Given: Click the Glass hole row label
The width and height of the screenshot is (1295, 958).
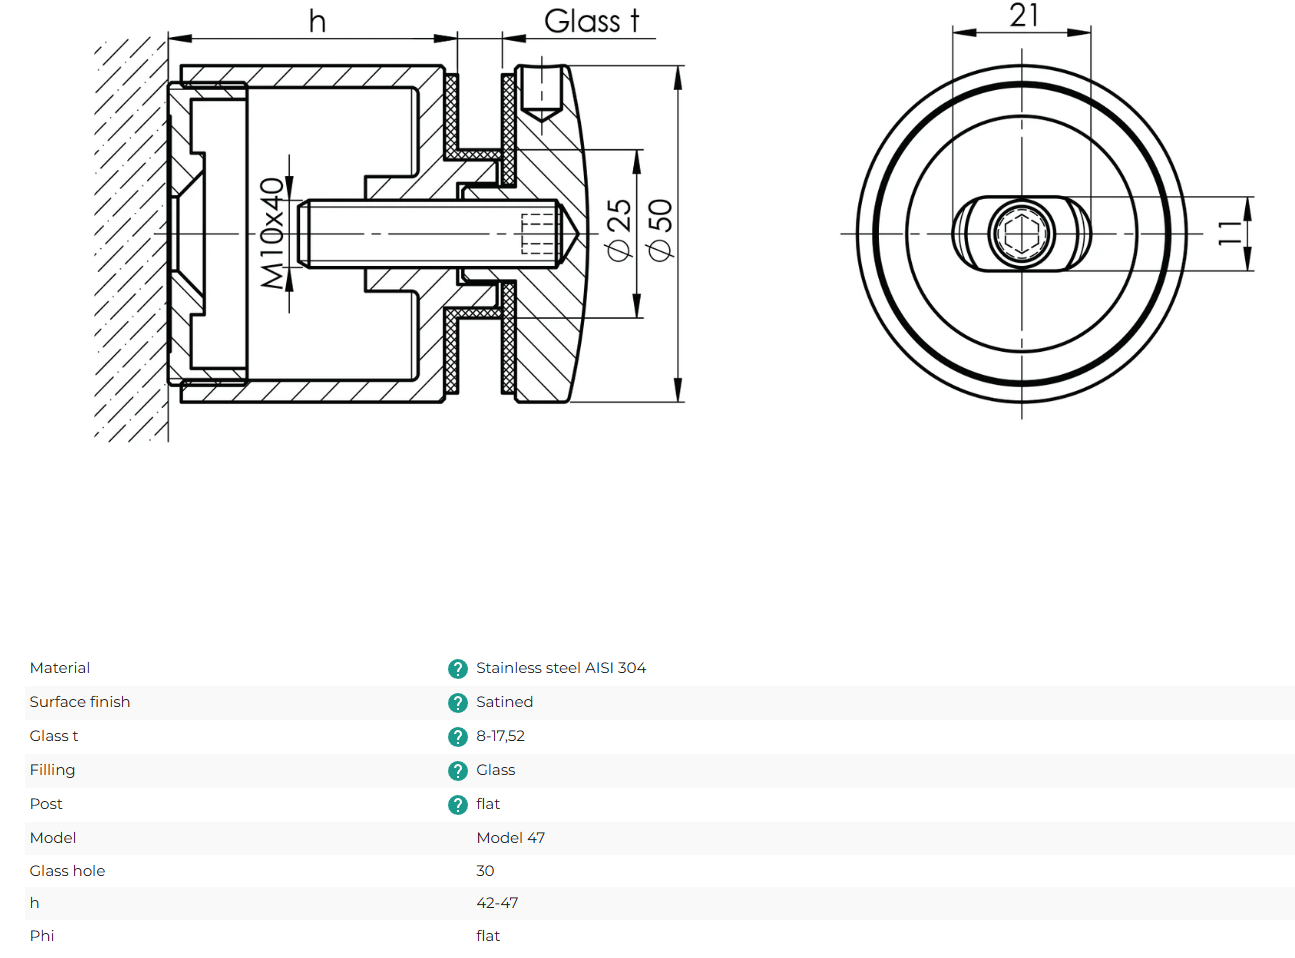Looking at the screenshot, I should pos(67,871).
